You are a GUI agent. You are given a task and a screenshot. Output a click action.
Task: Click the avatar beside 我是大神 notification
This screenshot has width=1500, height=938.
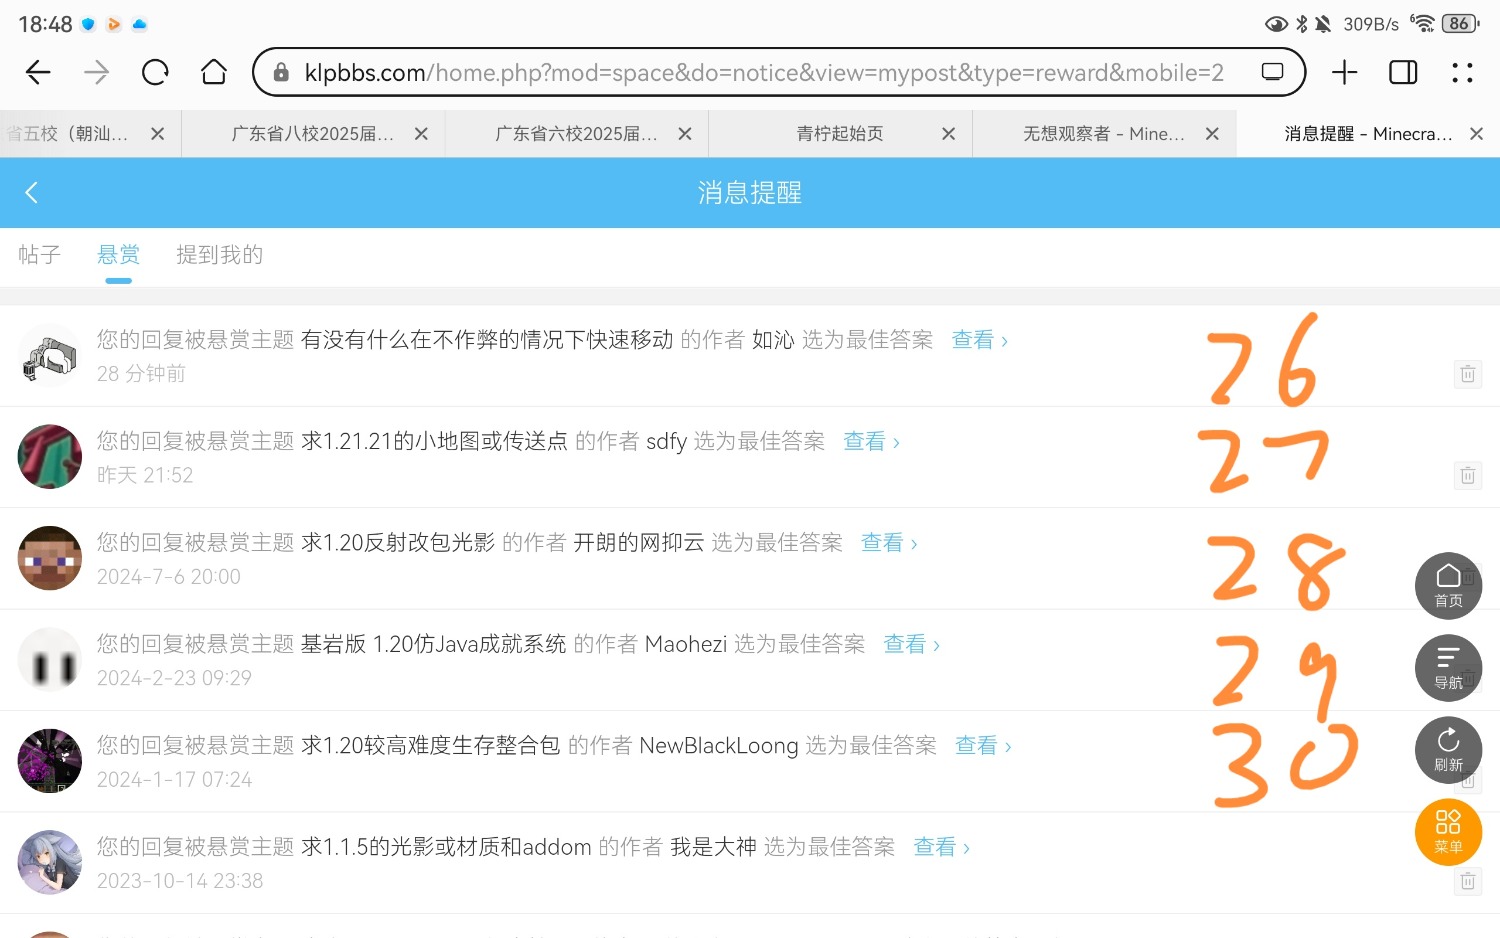click(49, 862)
